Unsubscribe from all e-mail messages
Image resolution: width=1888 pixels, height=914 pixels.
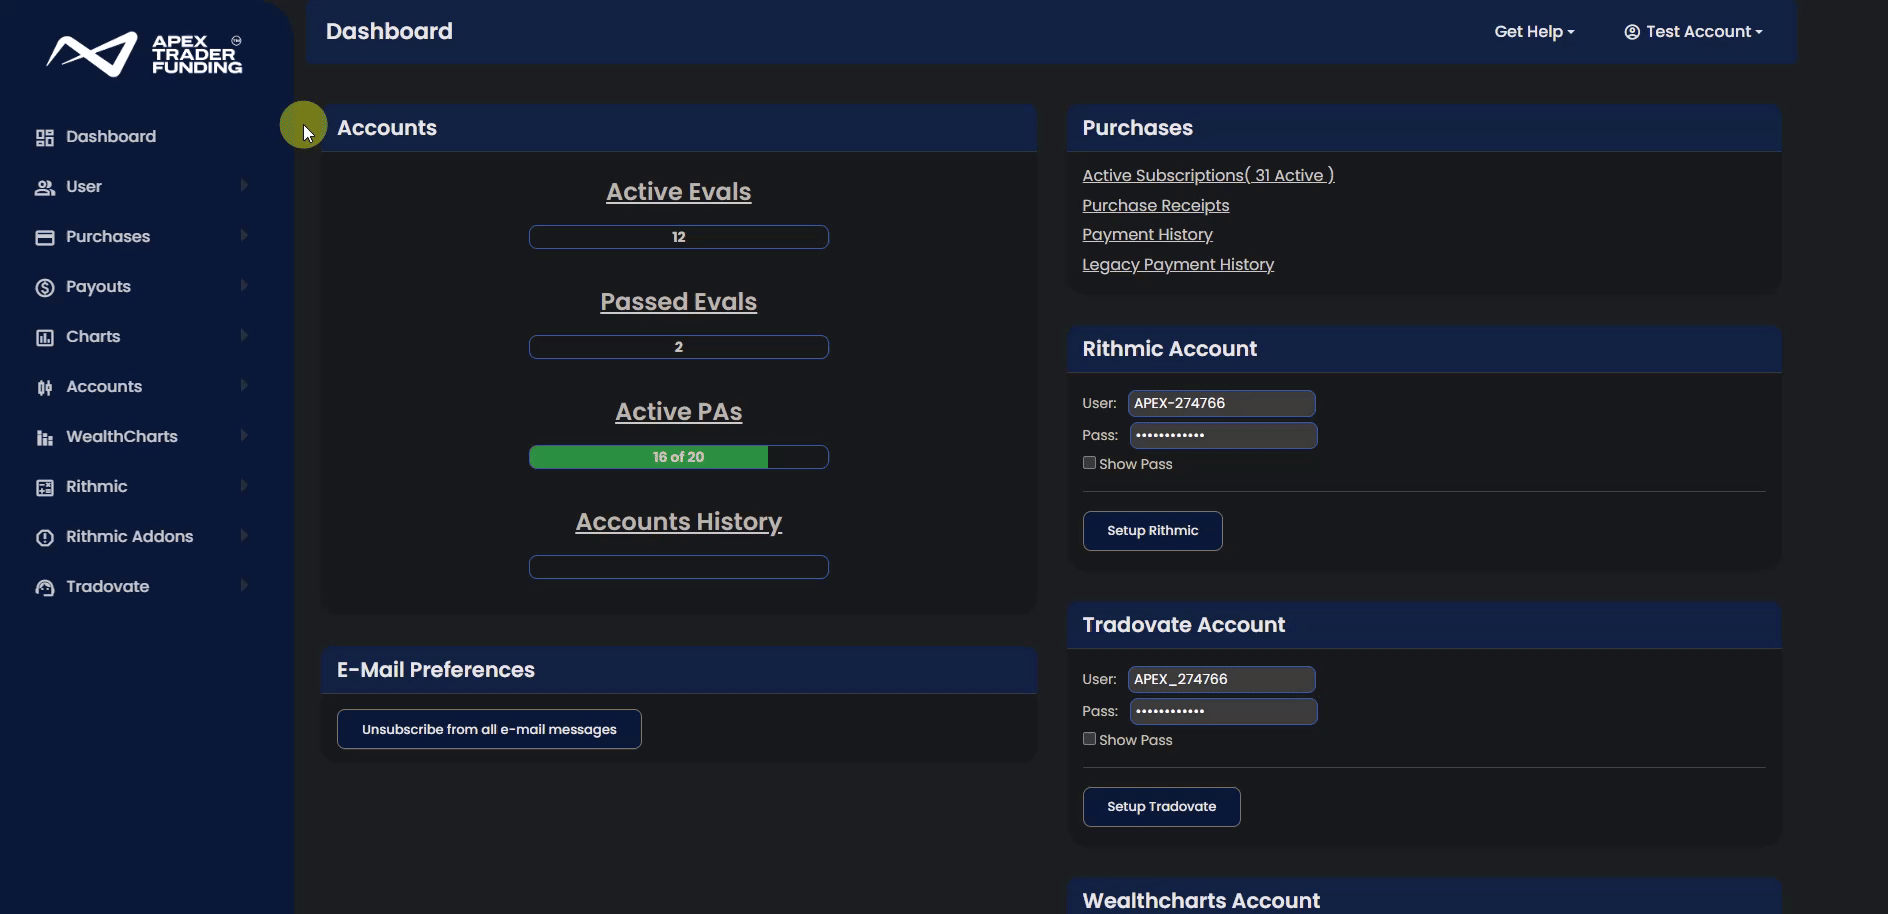[489, 729]
